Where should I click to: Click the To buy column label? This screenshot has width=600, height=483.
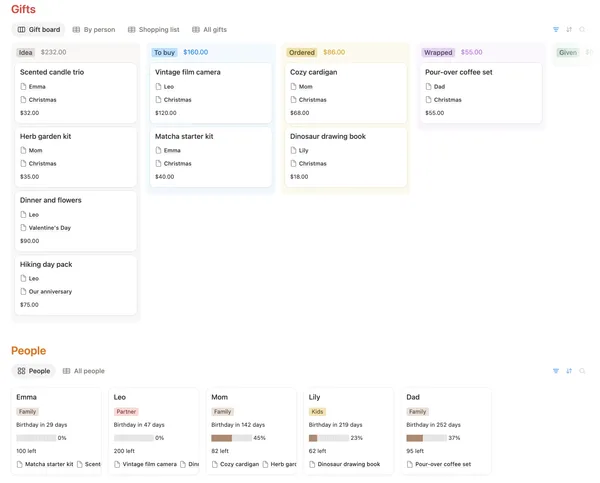[165, 52]
